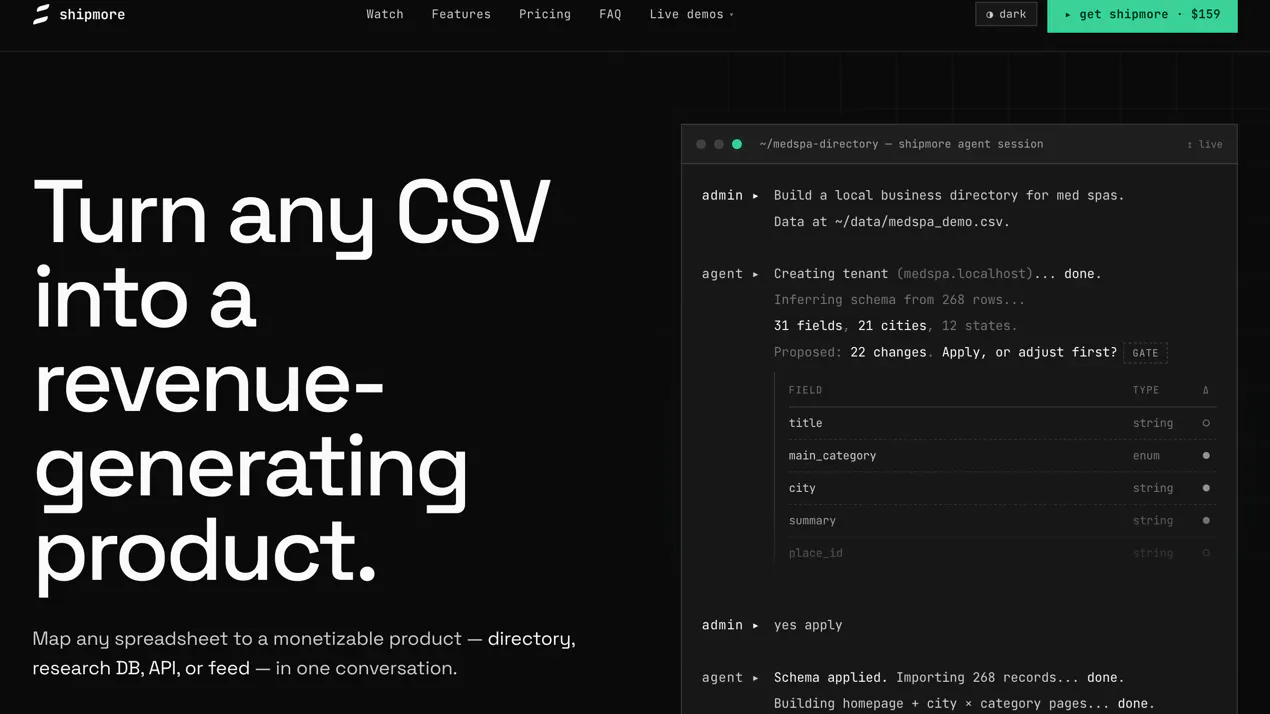1270x714 pixels.
Task: Click the delta marker for title row
Action: click(1206, 423)
